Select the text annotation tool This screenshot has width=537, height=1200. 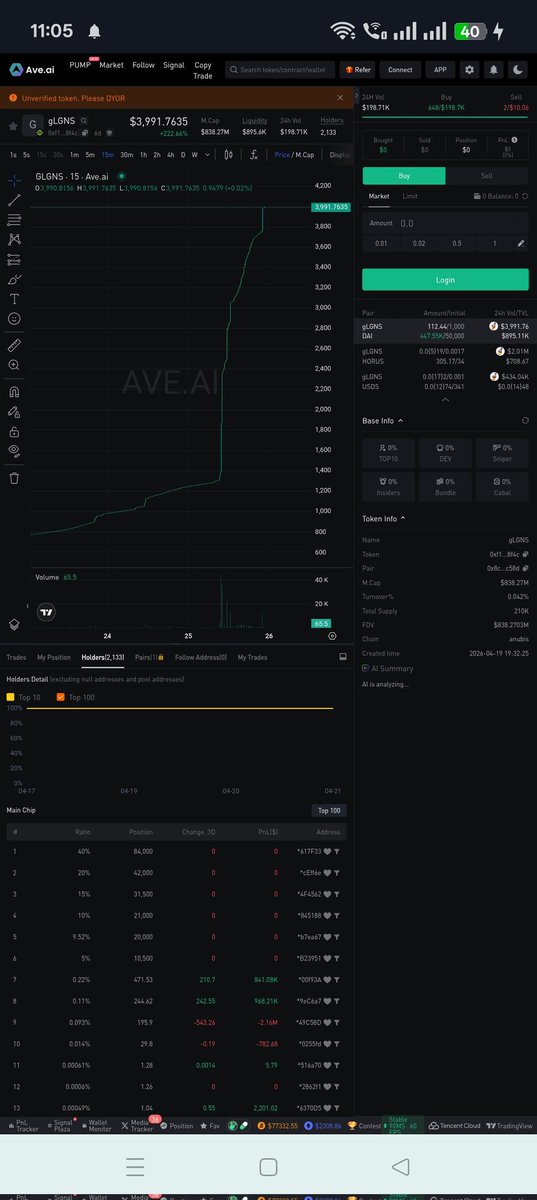pyautogui.click(x=14, y=298)
